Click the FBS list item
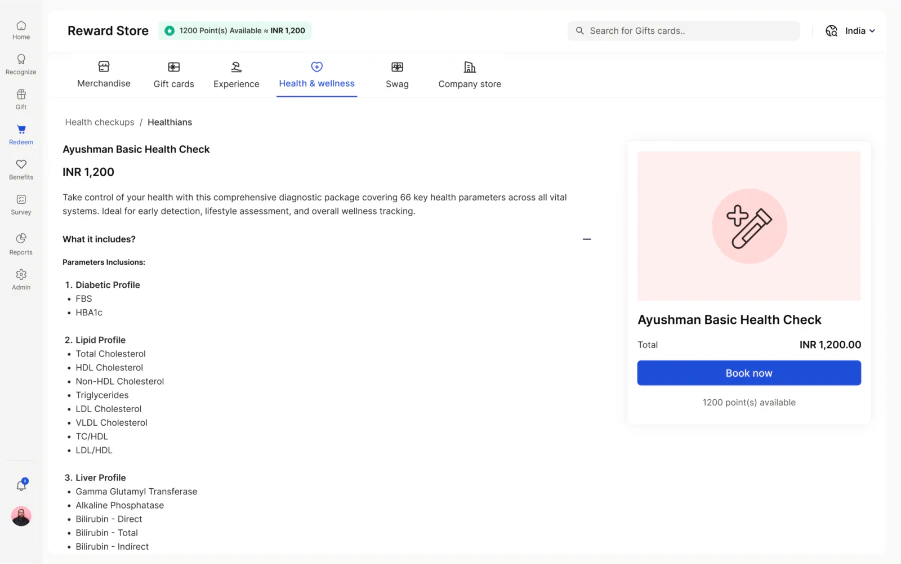This screenshot has width=901, height=564. point(84,299)
